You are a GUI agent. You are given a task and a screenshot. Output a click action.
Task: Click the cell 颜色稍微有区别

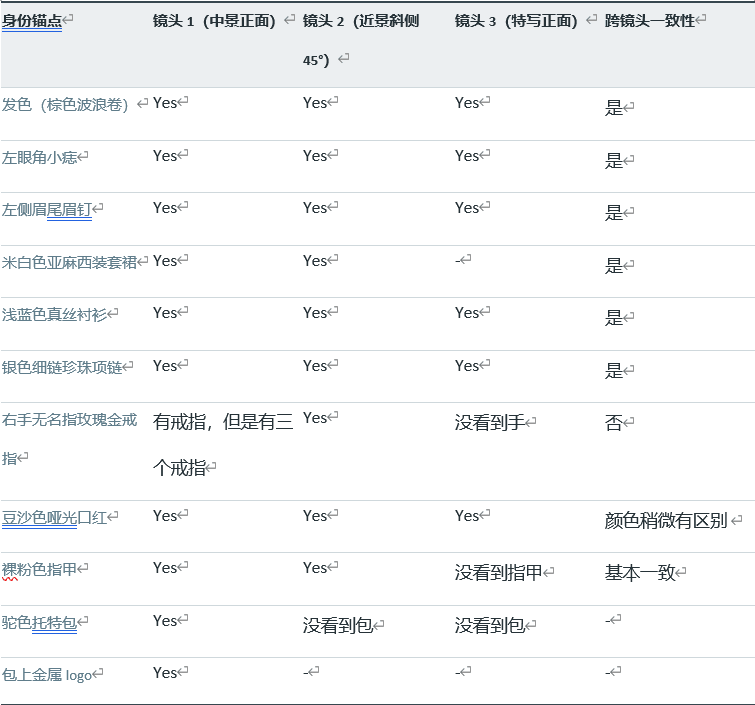point(666,521)
